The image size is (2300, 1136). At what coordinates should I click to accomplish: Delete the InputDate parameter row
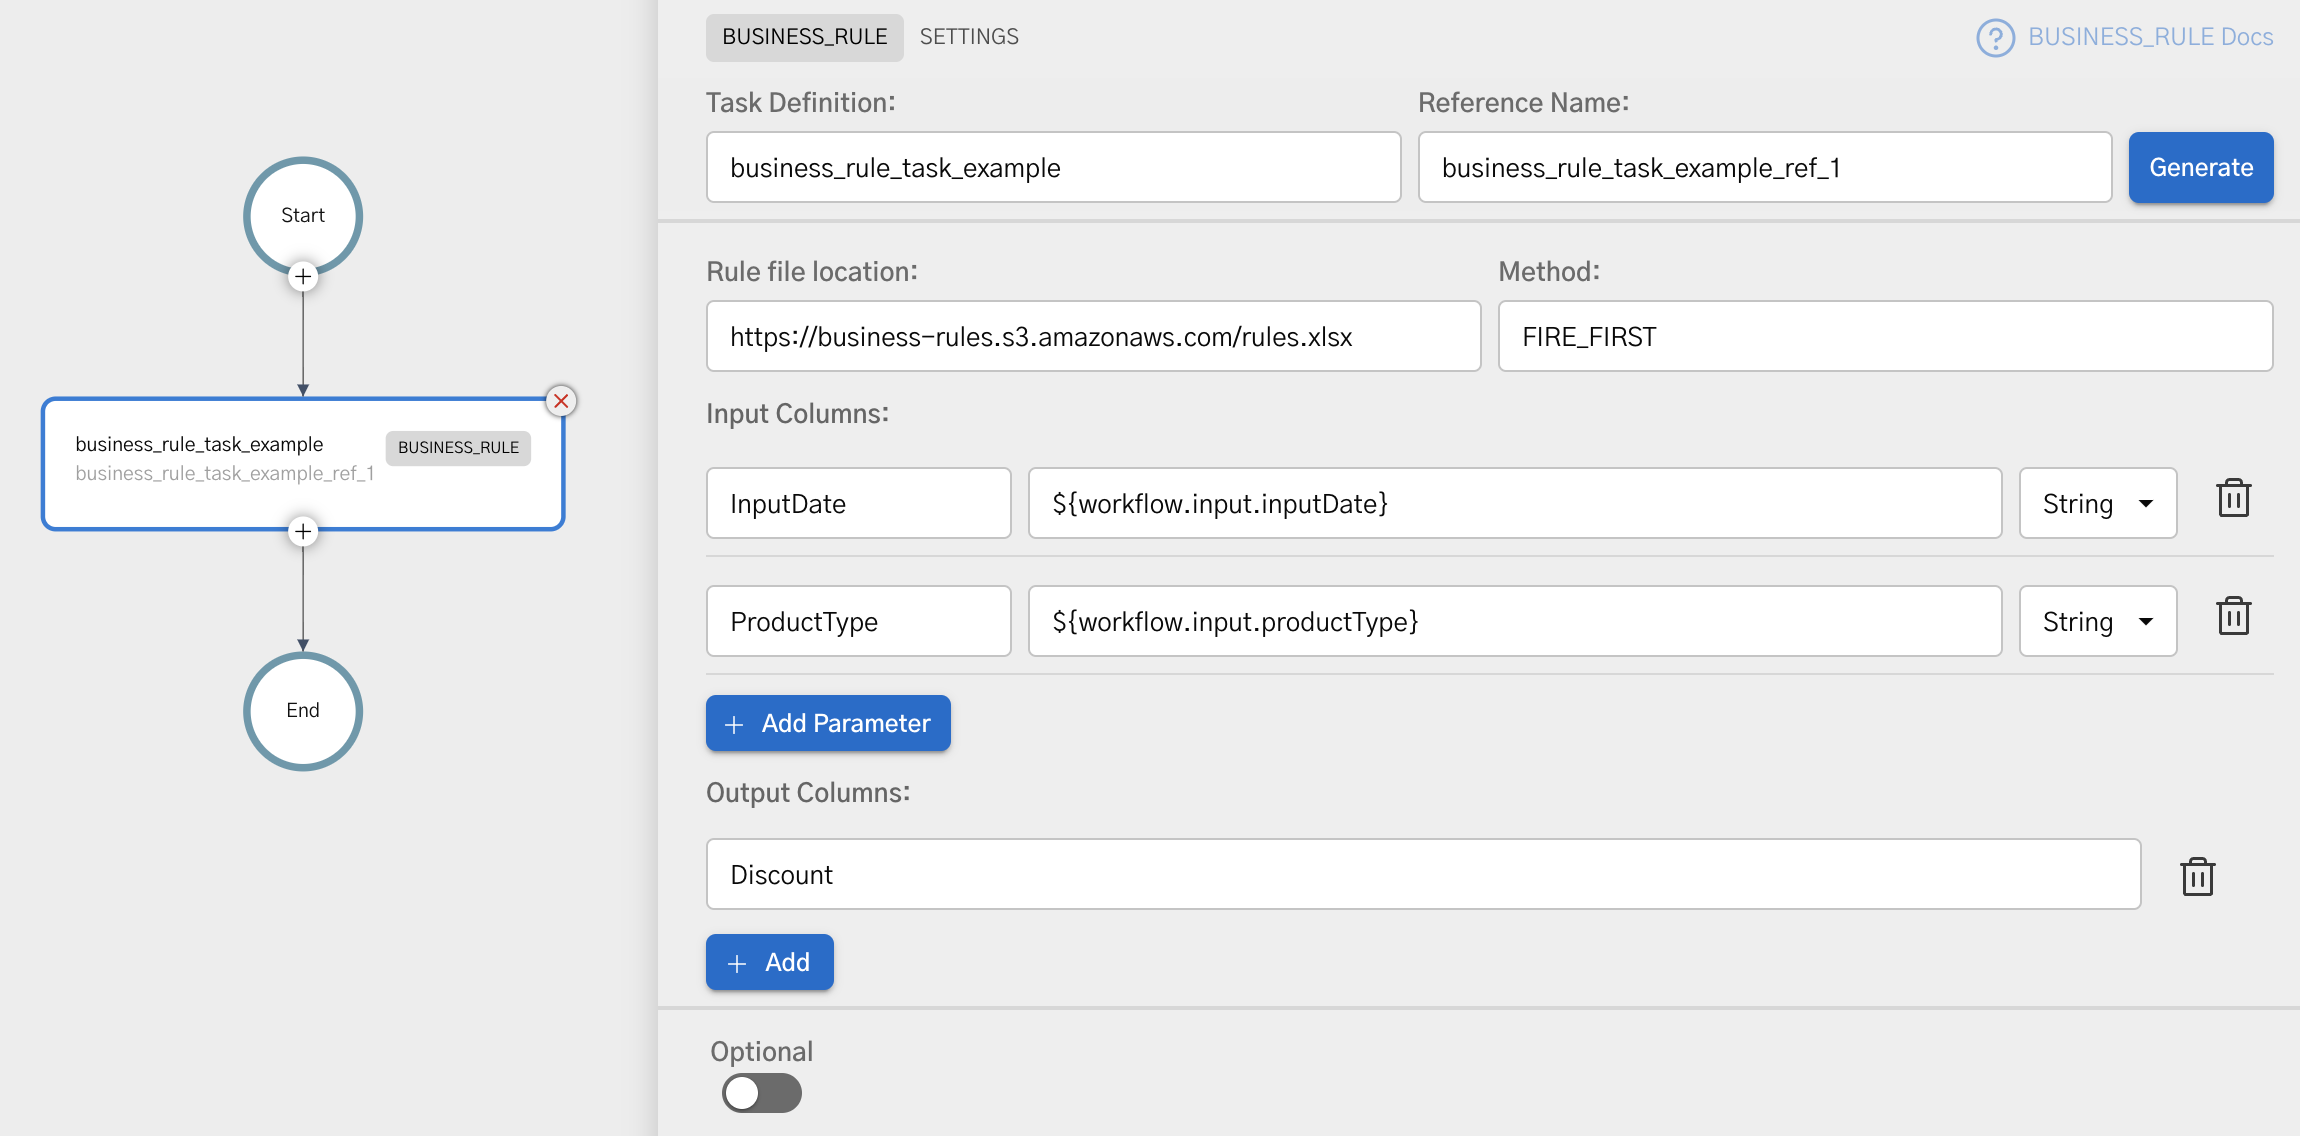click(2233, 499)
